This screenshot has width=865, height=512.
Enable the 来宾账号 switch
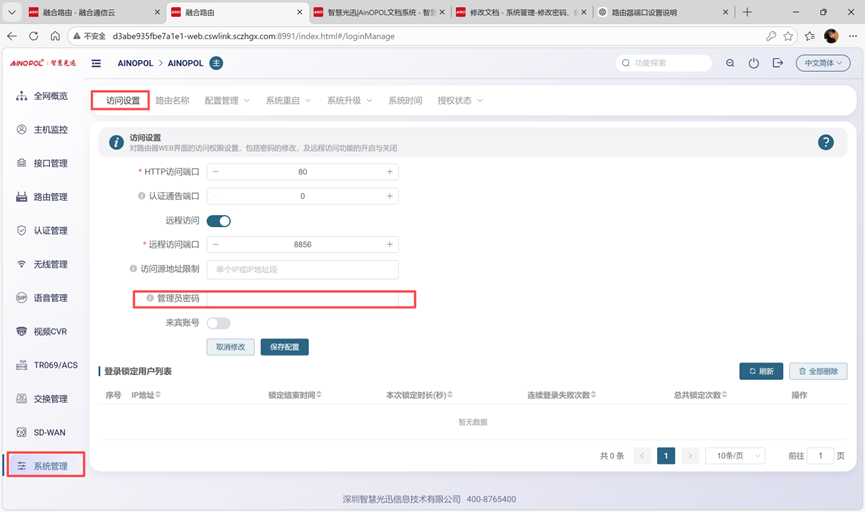tap(218, 323)
